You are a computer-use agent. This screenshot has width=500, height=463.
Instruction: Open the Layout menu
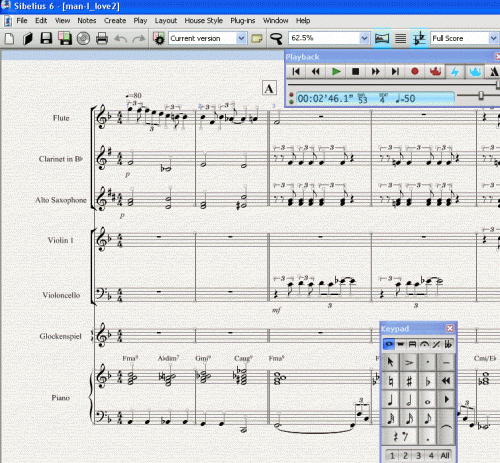pos(166,21)
